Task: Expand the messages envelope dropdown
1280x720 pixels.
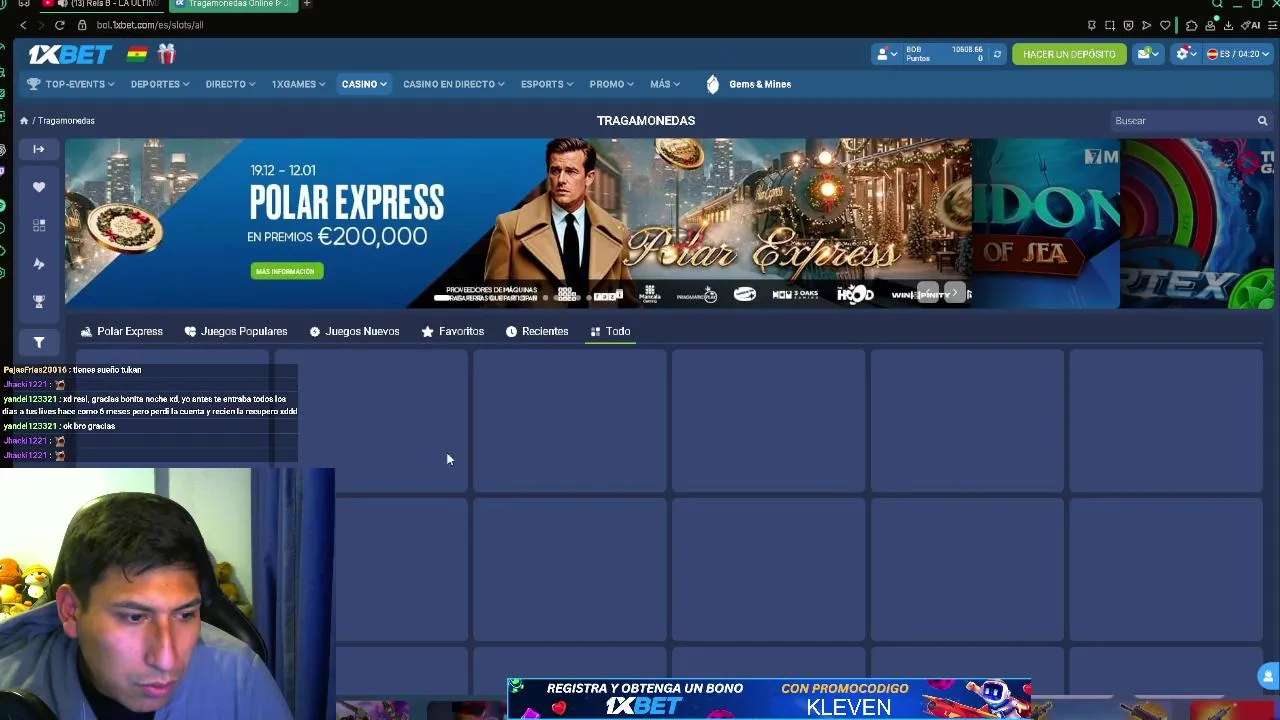Action: pyautogui.click(x=1148, y=54)
